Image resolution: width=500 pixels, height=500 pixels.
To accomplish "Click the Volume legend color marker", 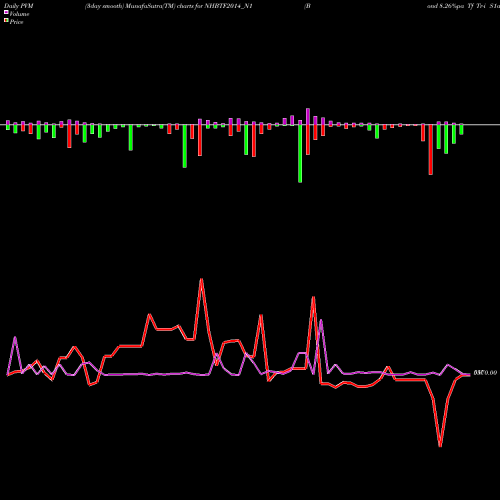I will pos(6,12).
